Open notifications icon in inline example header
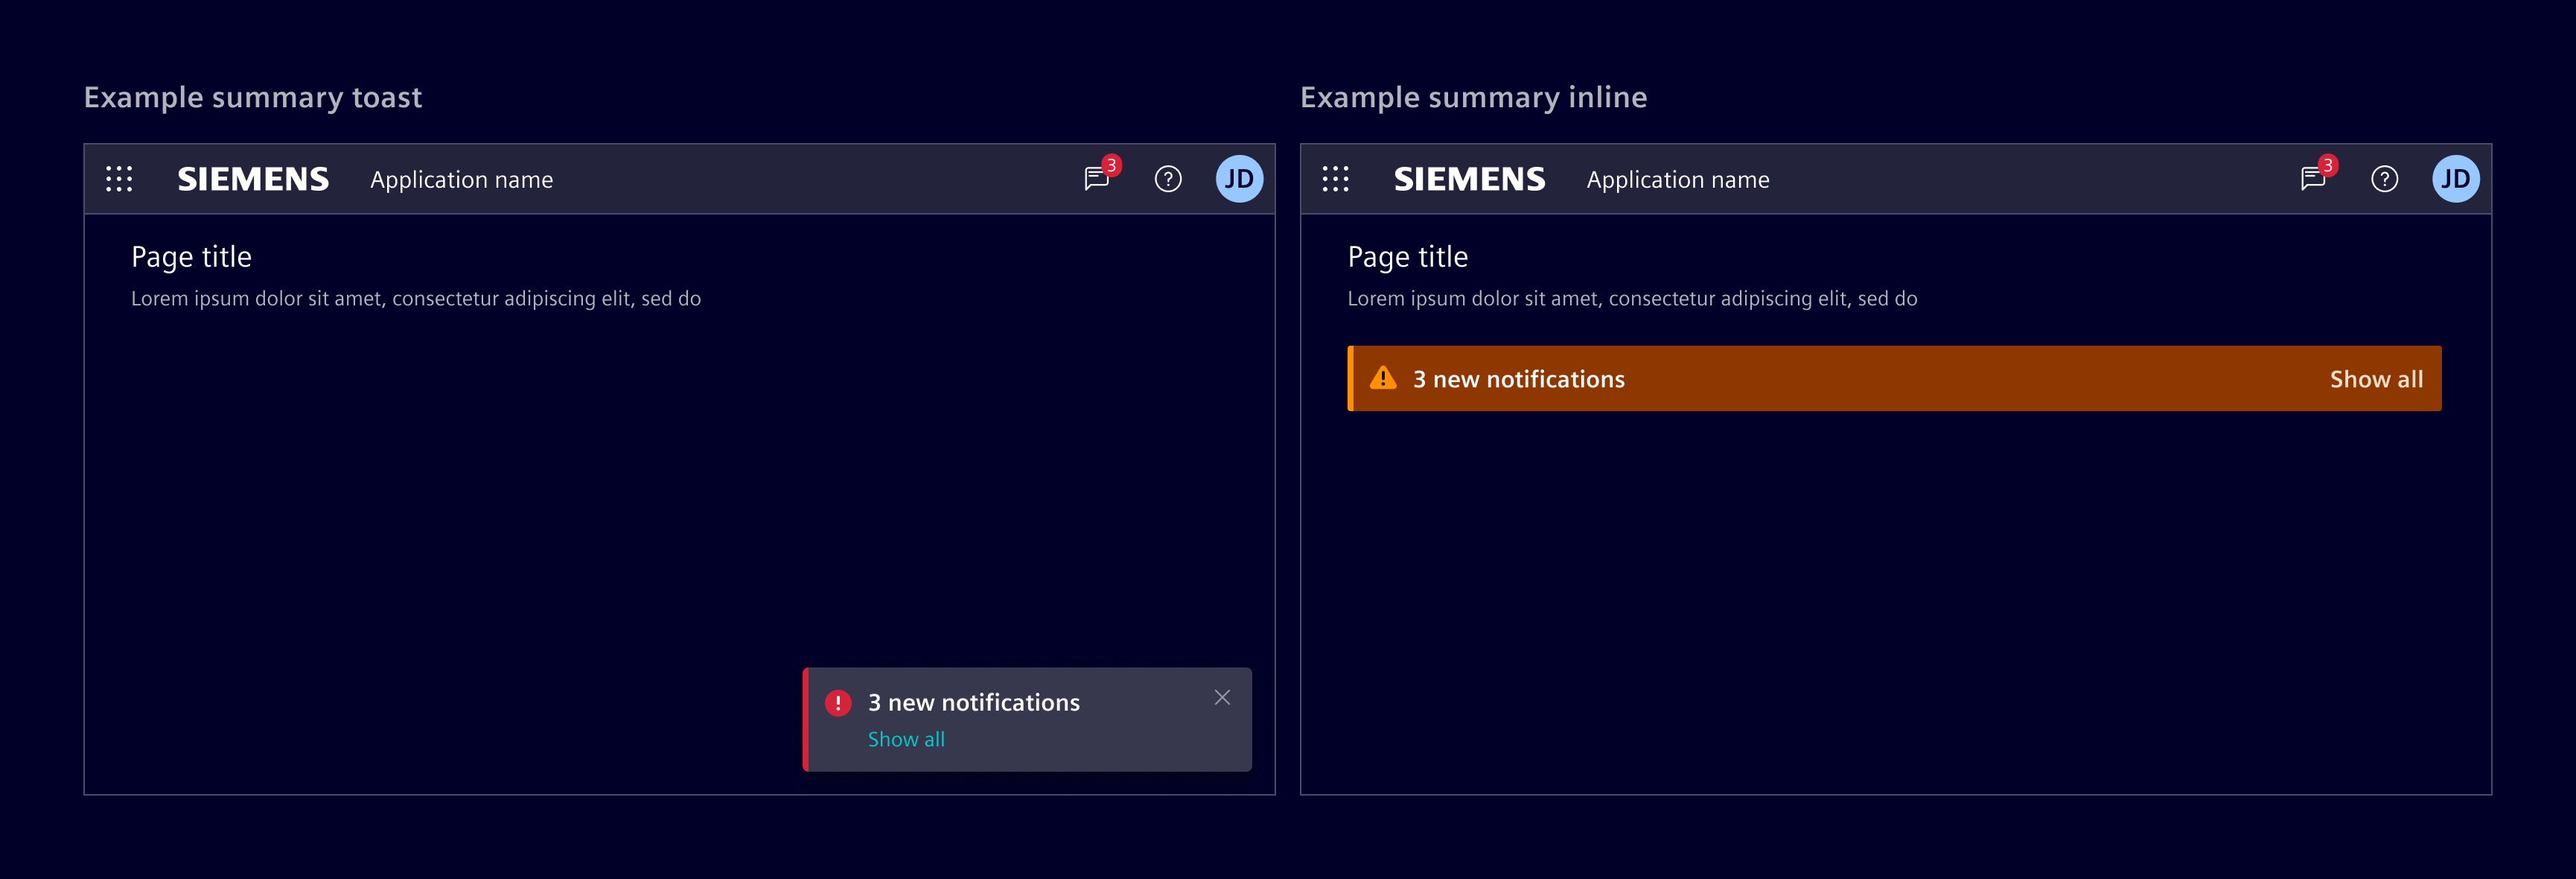 2313,179
